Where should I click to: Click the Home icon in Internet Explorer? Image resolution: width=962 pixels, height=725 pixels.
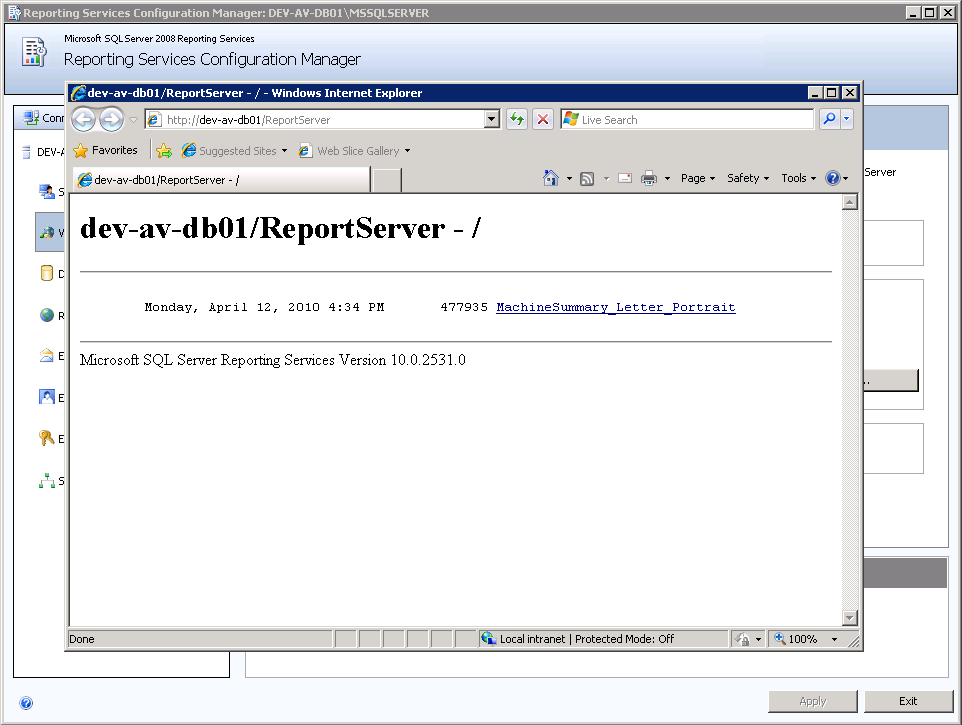555,177
